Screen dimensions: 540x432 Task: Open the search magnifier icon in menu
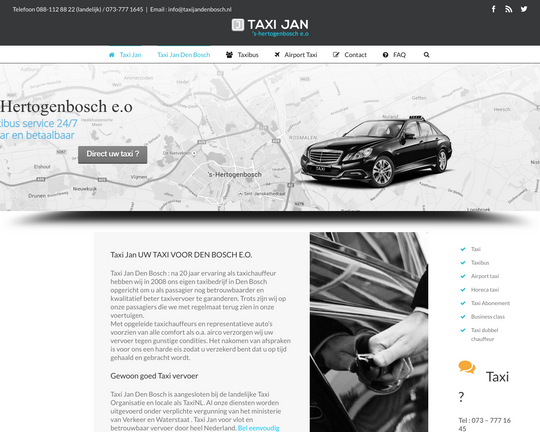pyautogui.click(x=426, y=55)
